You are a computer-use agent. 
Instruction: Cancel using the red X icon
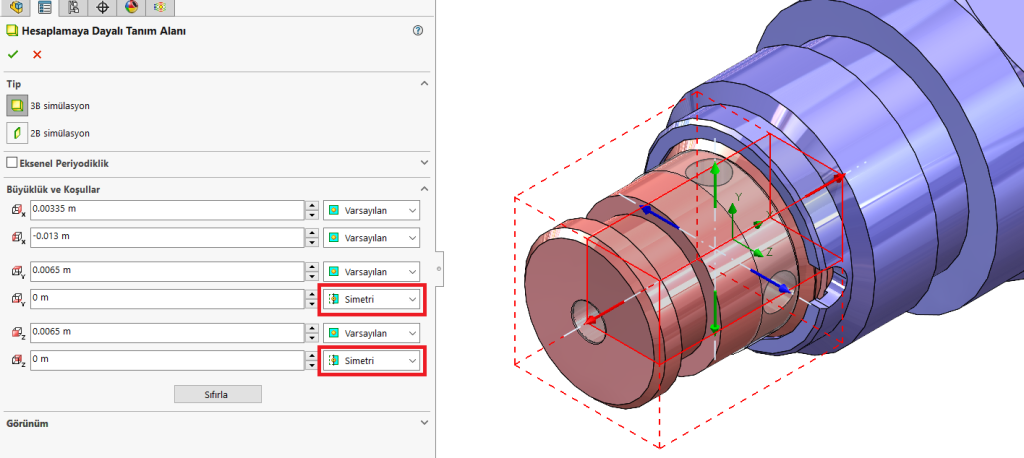37,54
